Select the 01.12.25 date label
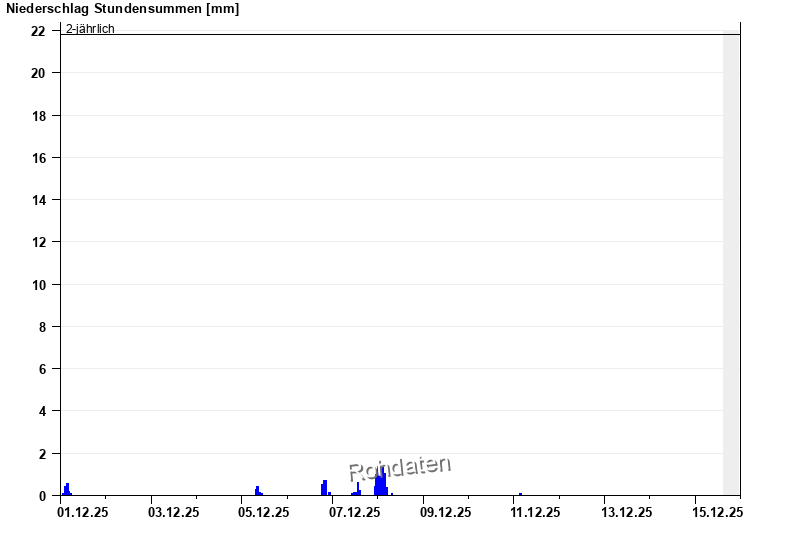 click(x=83, y=513)
